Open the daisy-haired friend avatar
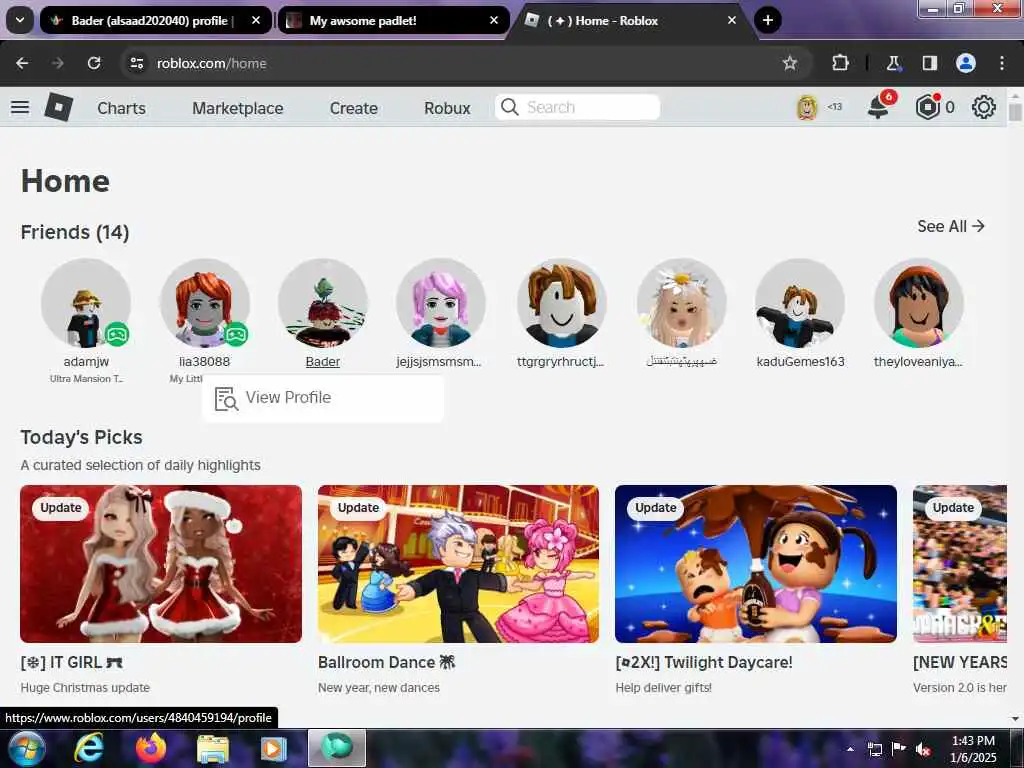This screenshot has width=1024, height=768. coord(681,303)
